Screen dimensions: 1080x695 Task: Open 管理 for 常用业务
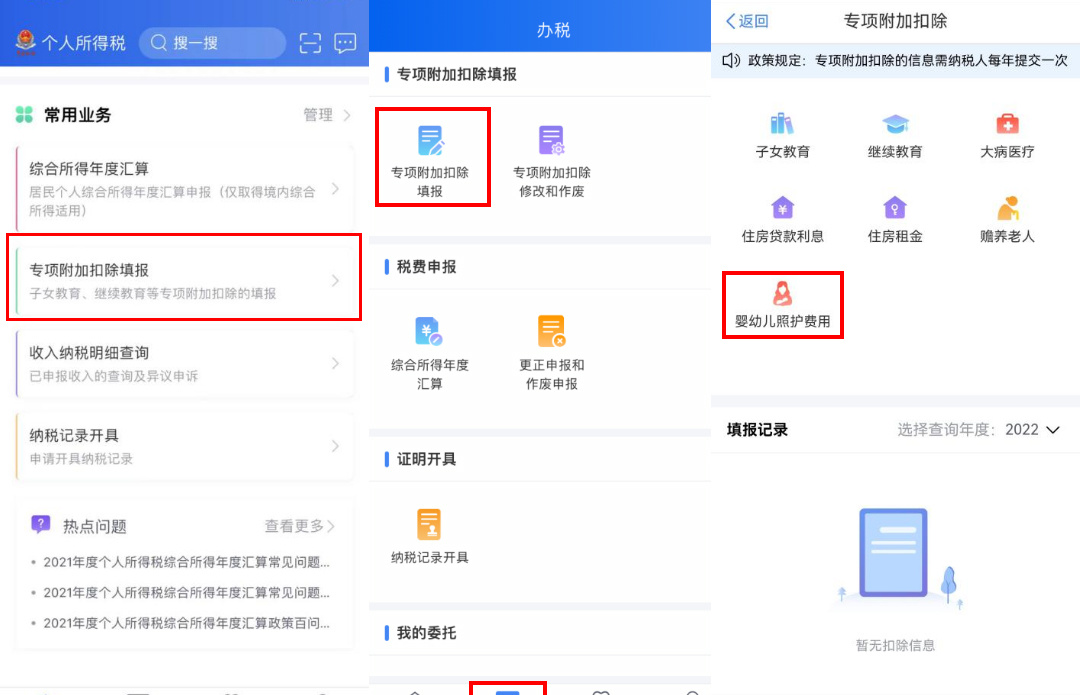coord(327,115)
